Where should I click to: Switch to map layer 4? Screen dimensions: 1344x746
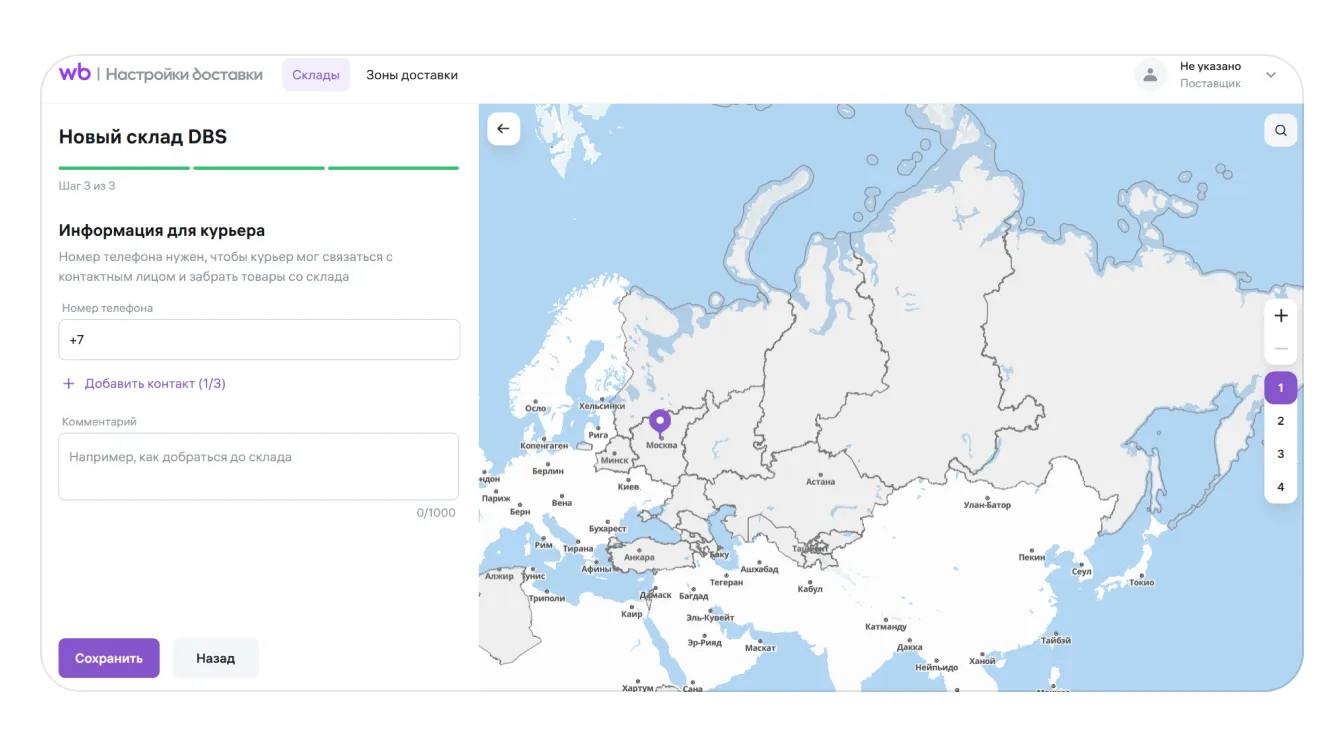point(1280,487)
